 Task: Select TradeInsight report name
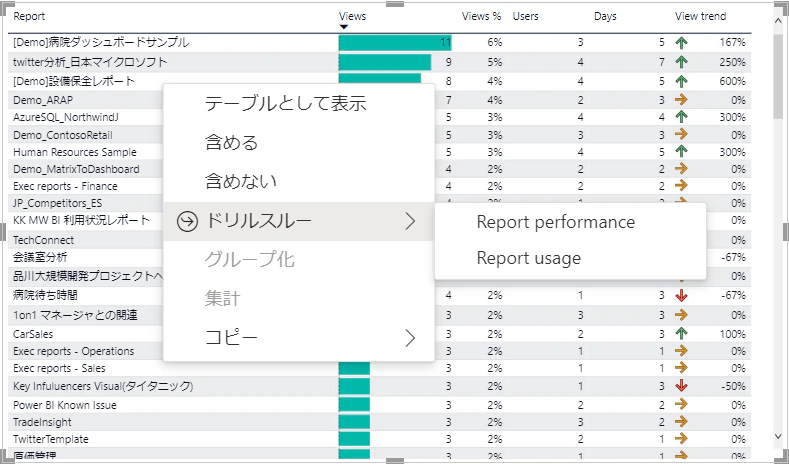[42, 422]
